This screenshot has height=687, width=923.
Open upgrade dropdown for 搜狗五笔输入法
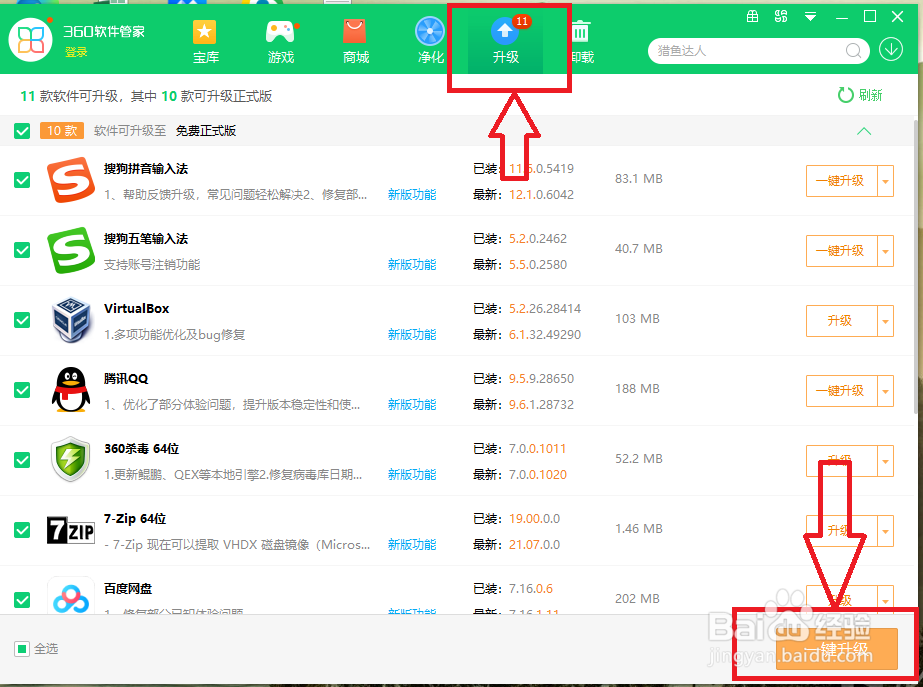tap(885, 251)
